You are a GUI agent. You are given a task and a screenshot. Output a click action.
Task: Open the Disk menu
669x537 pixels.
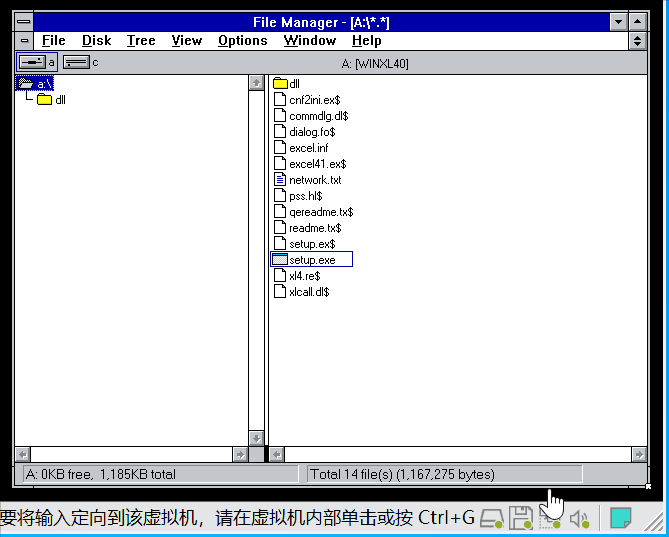96,41
